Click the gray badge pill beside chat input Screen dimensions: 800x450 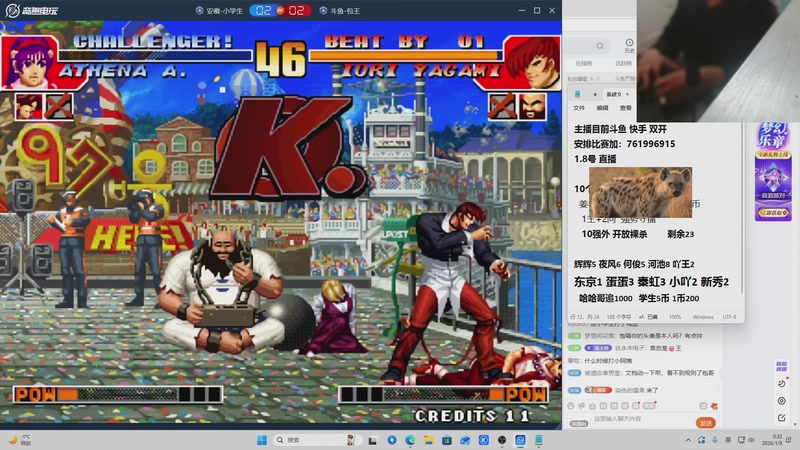point(579,423)
